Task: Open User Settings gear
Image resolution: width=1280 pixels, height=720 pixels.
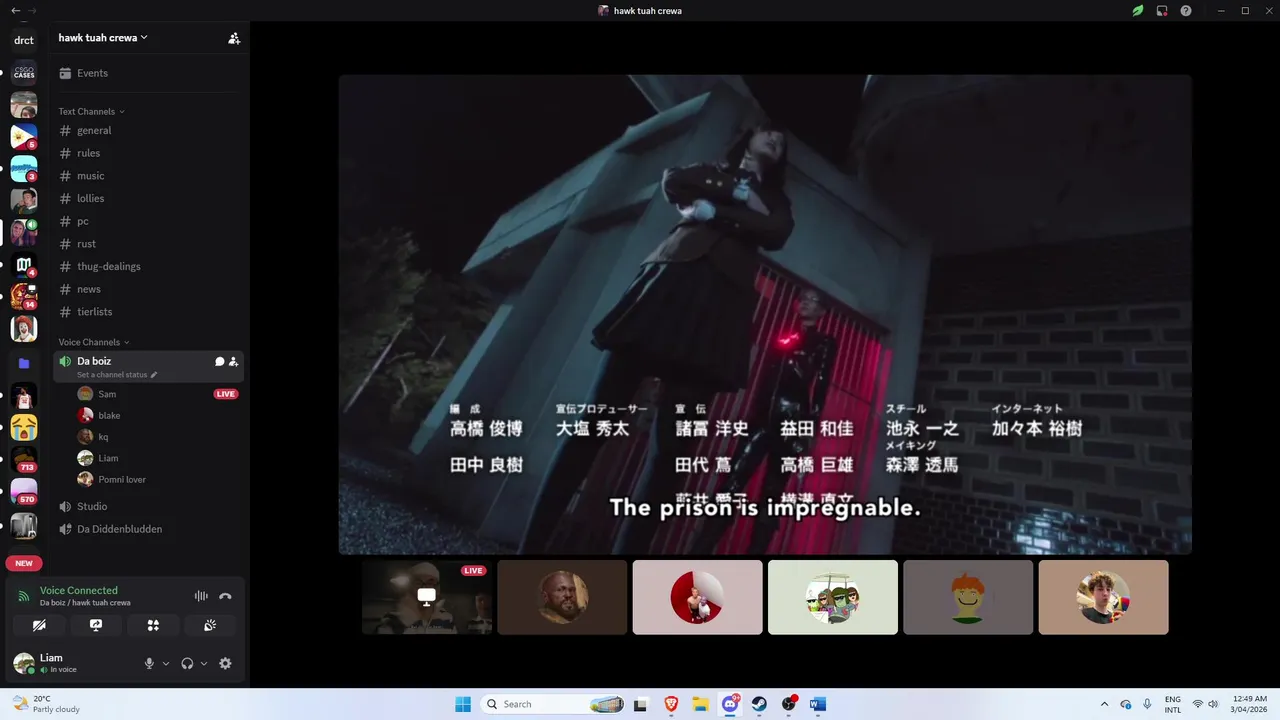Action: 225,664
